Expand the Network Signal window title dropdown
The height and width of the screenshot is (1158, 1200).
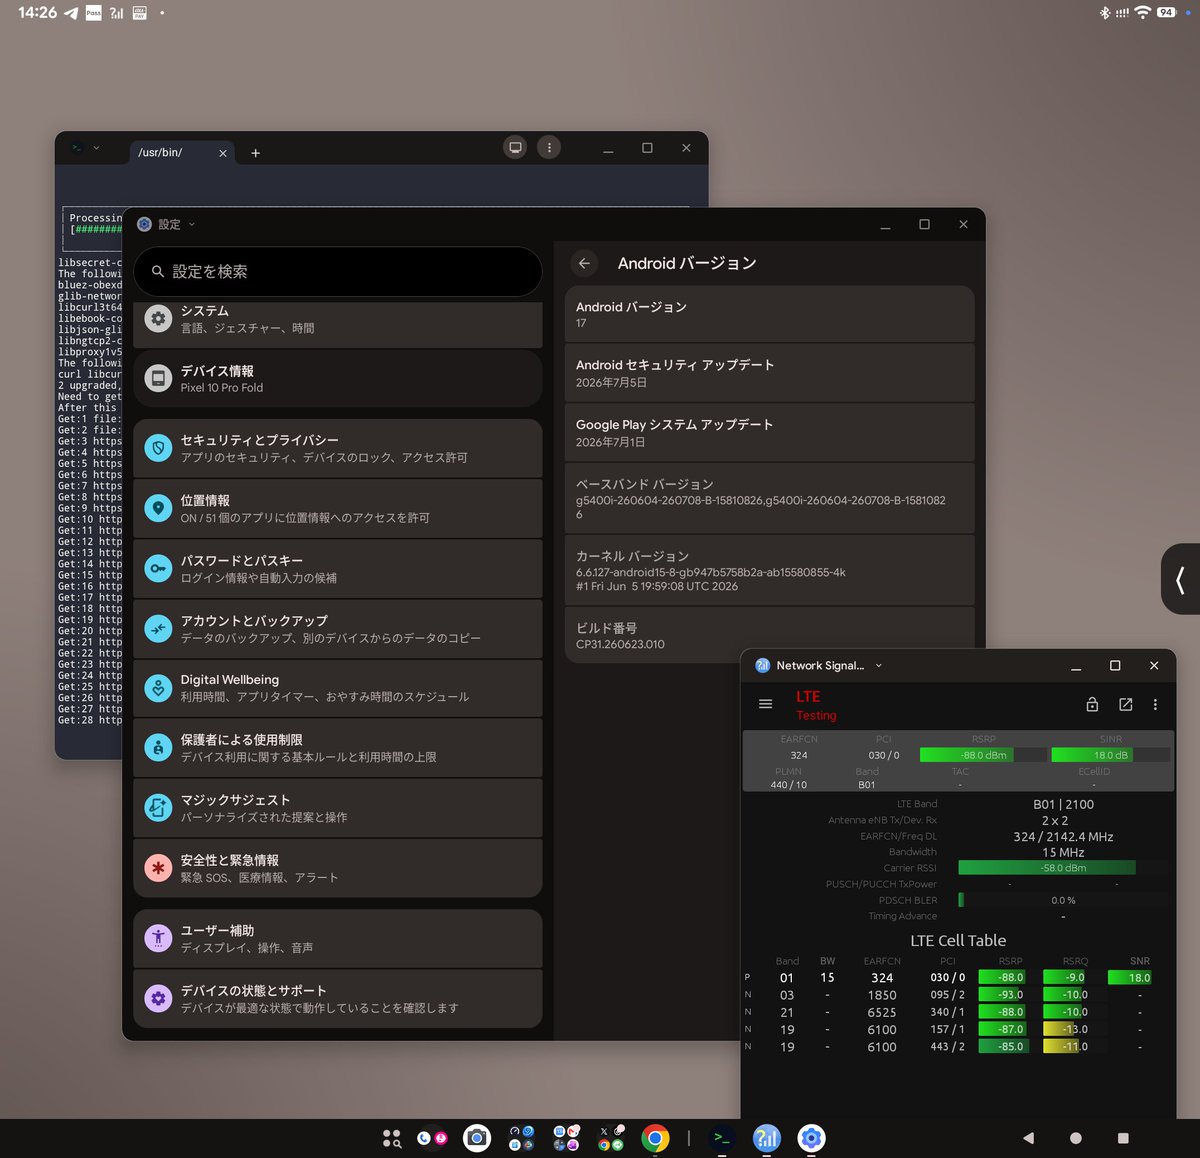pyautogui.click(x=879, y=665)
